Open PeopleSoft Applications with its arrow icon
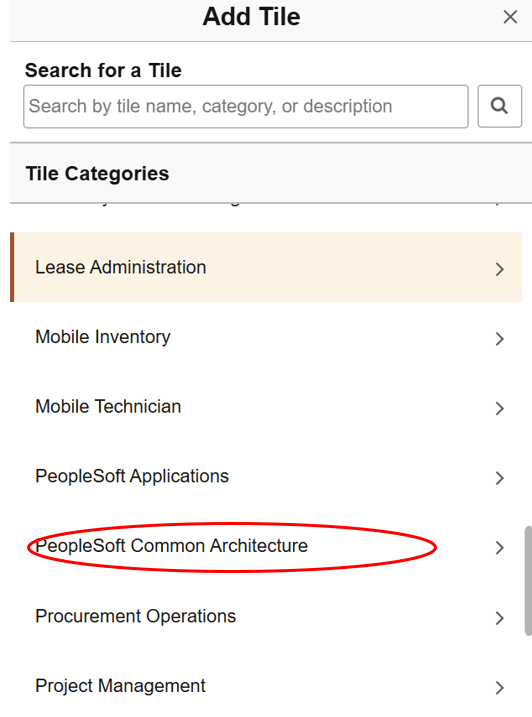532x717 pixels. tap(500, 478)
